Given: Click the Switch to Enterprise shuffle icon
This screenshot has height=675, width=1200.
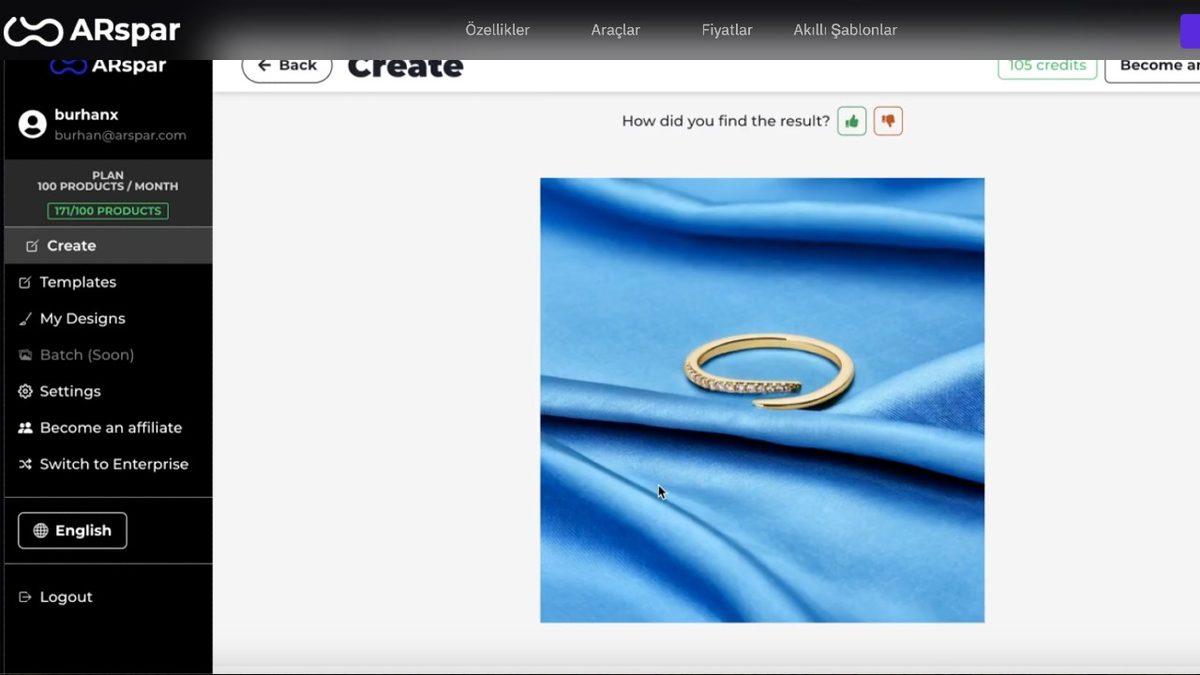Looking at the screenshot, I should pyautogui.click(x=26, y=464).
